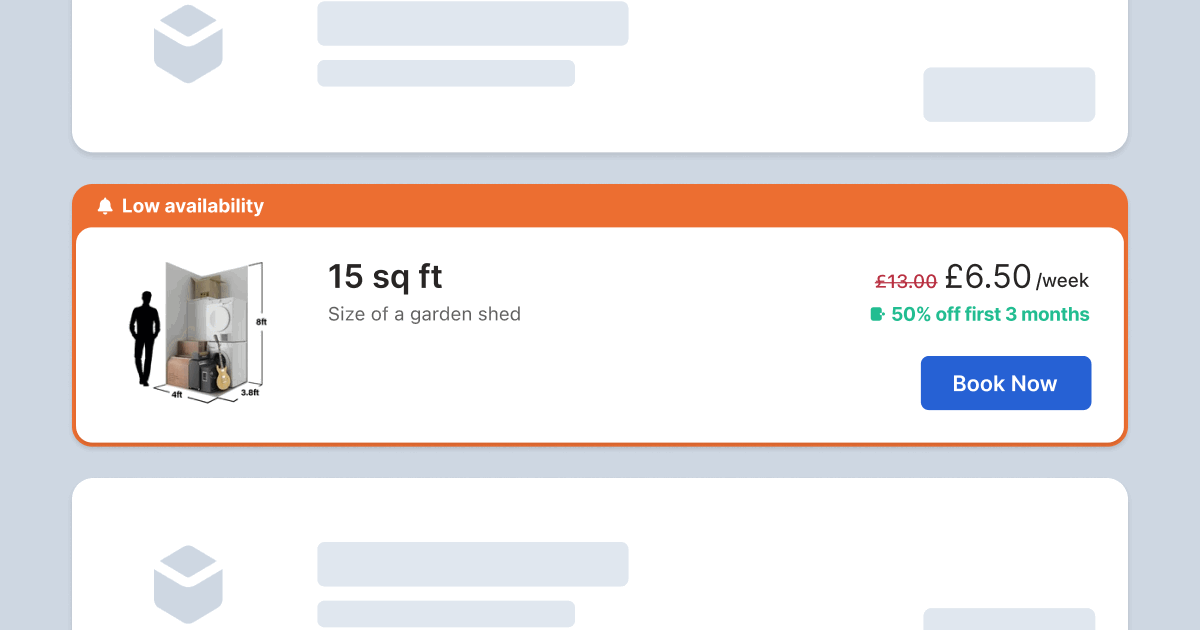Click the grey placeholder button in the top card
Screen dimensions: 1200x630
point(1009,95)
